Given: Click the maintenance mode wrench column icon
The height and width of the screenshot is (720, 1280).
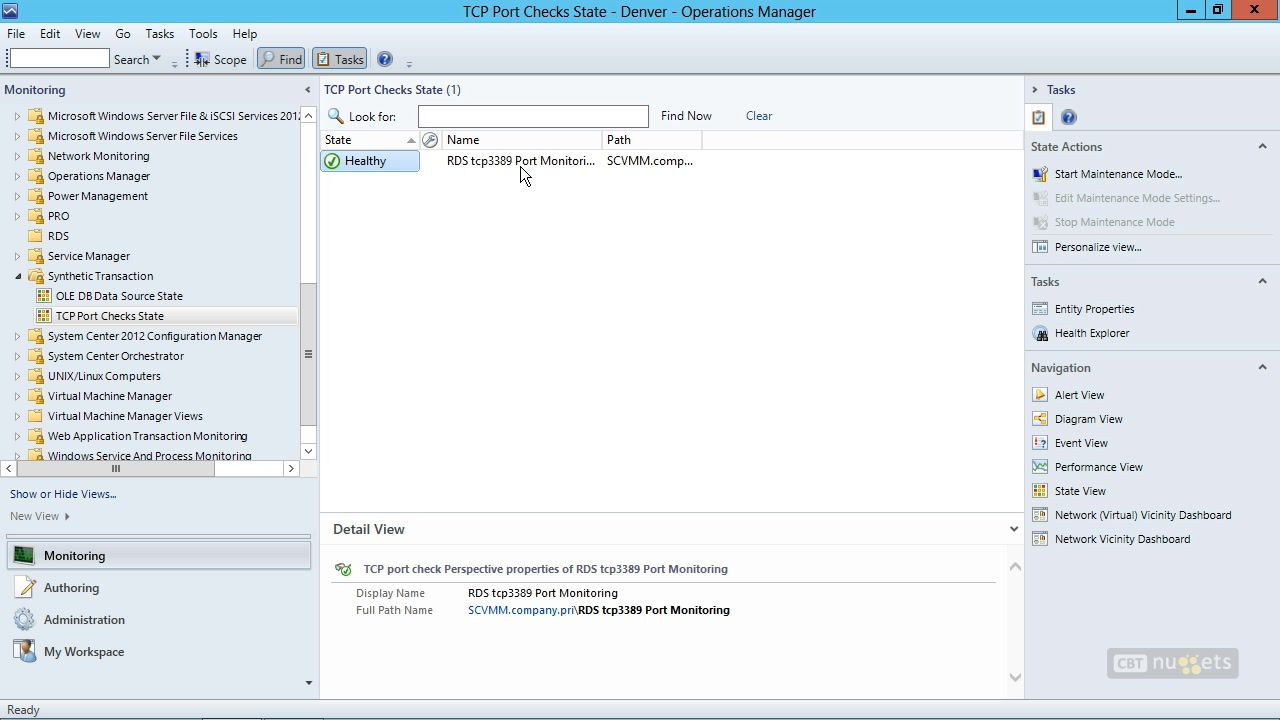Looking at the screenshot, I should [x=430, y=140].
